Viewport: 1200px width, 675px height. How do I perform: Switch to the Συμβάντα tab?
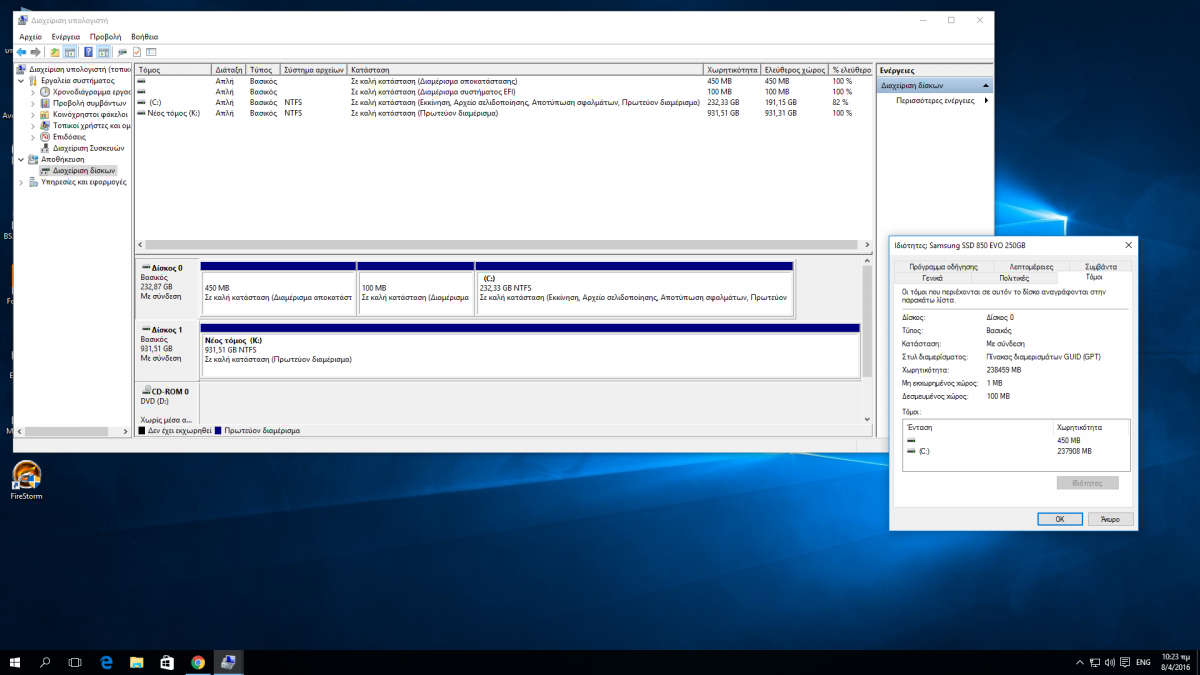[x=1100, y=267]
